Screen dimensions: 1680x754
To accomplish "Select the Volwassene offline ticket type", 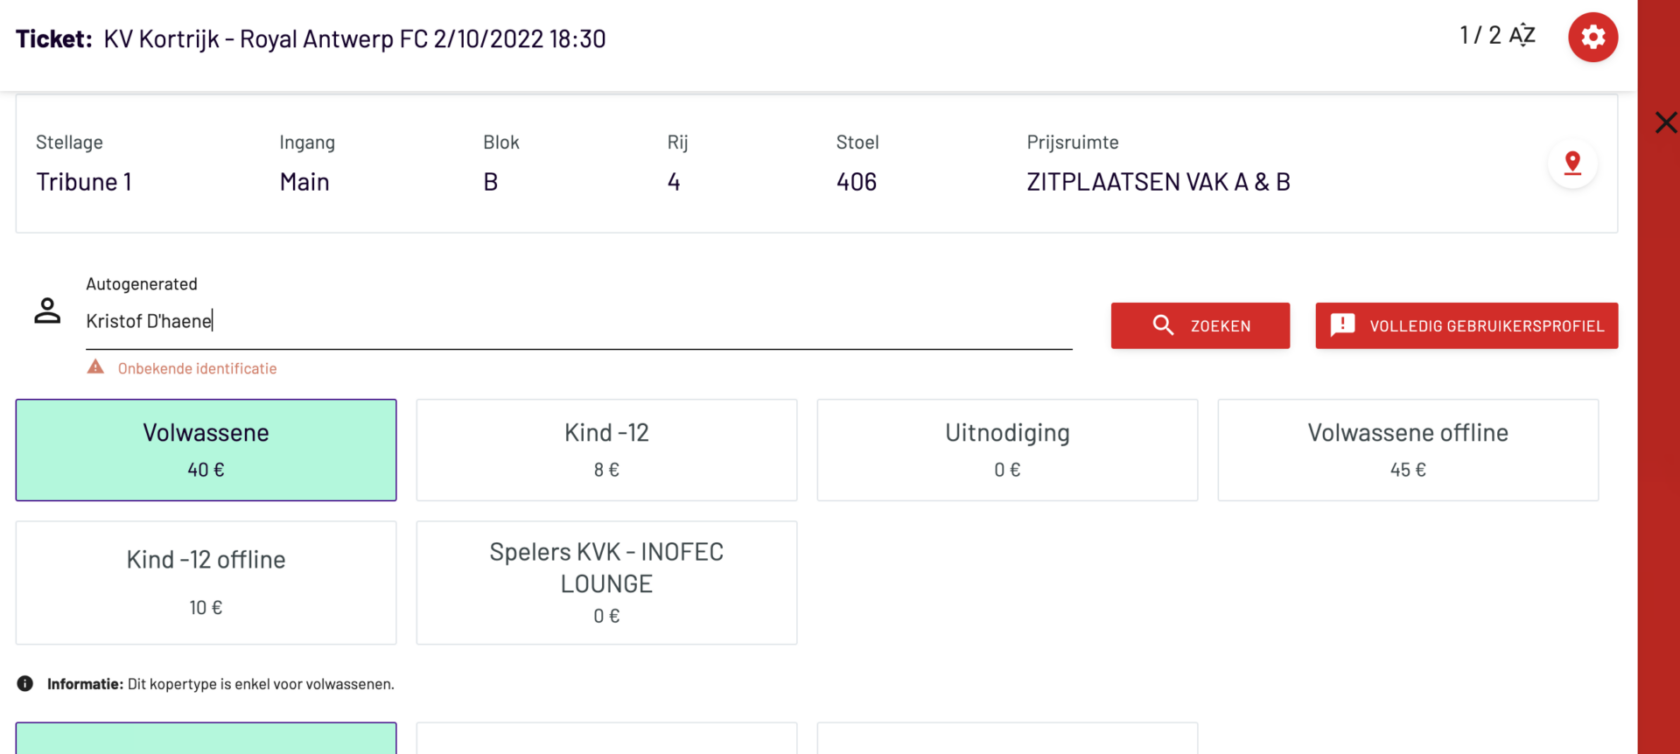I will pyautogui.click(x=1407, y=449).
